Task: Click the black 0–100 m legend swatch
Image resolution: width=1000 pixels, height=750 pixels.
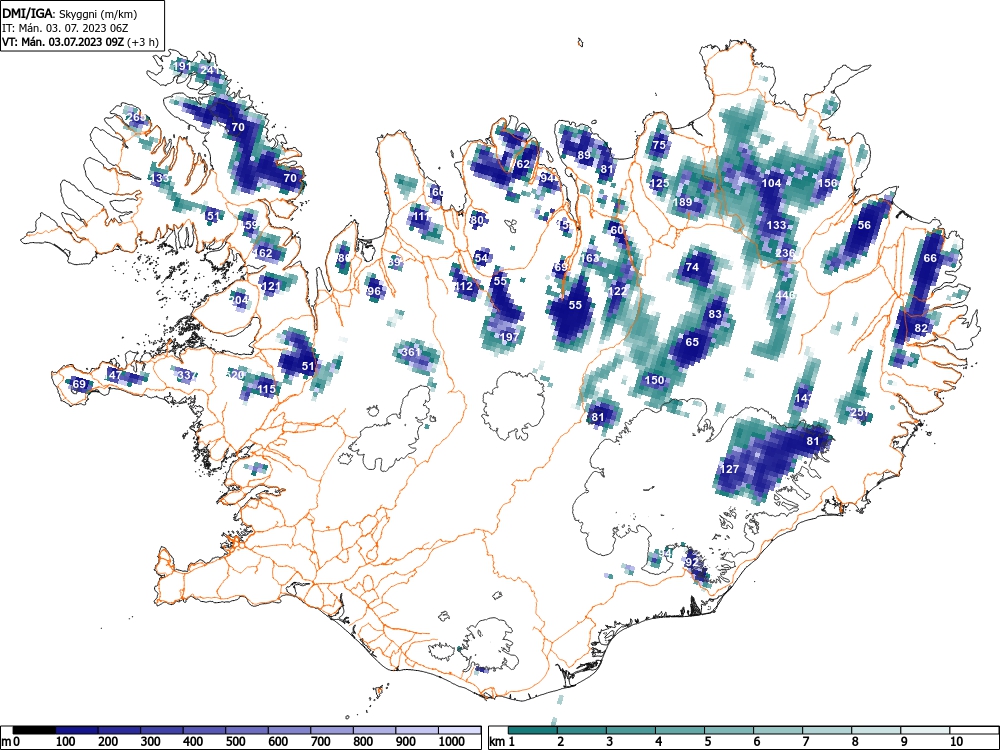Action: 34,730
